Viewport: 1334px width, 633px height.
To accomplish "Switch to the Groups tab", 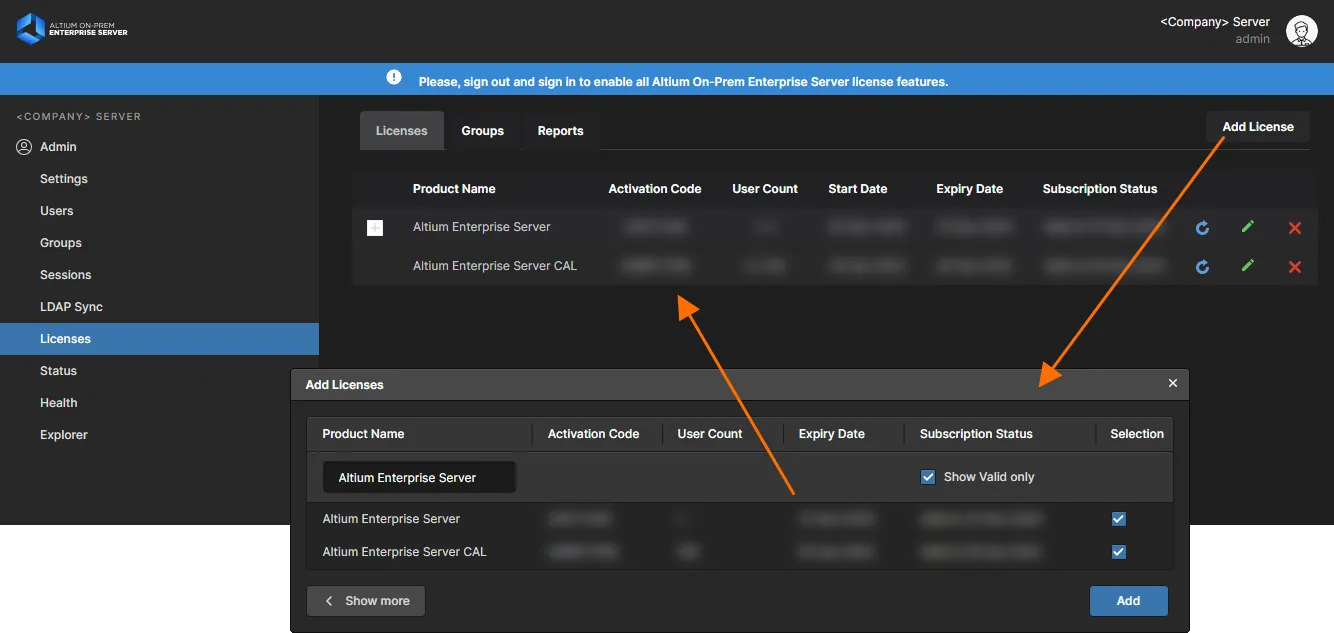I will [x=482, y=131].
